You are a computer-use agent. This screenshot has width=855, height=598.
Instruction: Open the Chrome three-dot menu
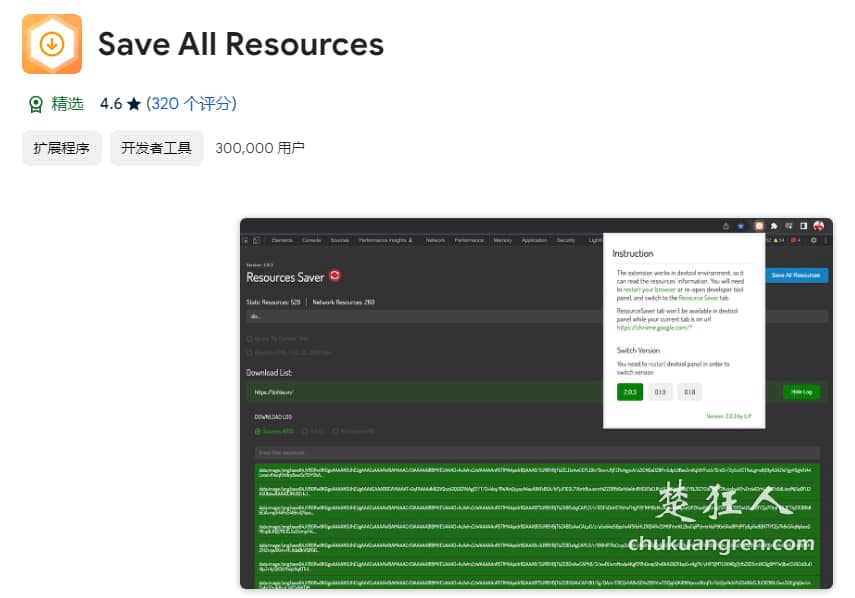(x=825, y=240)
